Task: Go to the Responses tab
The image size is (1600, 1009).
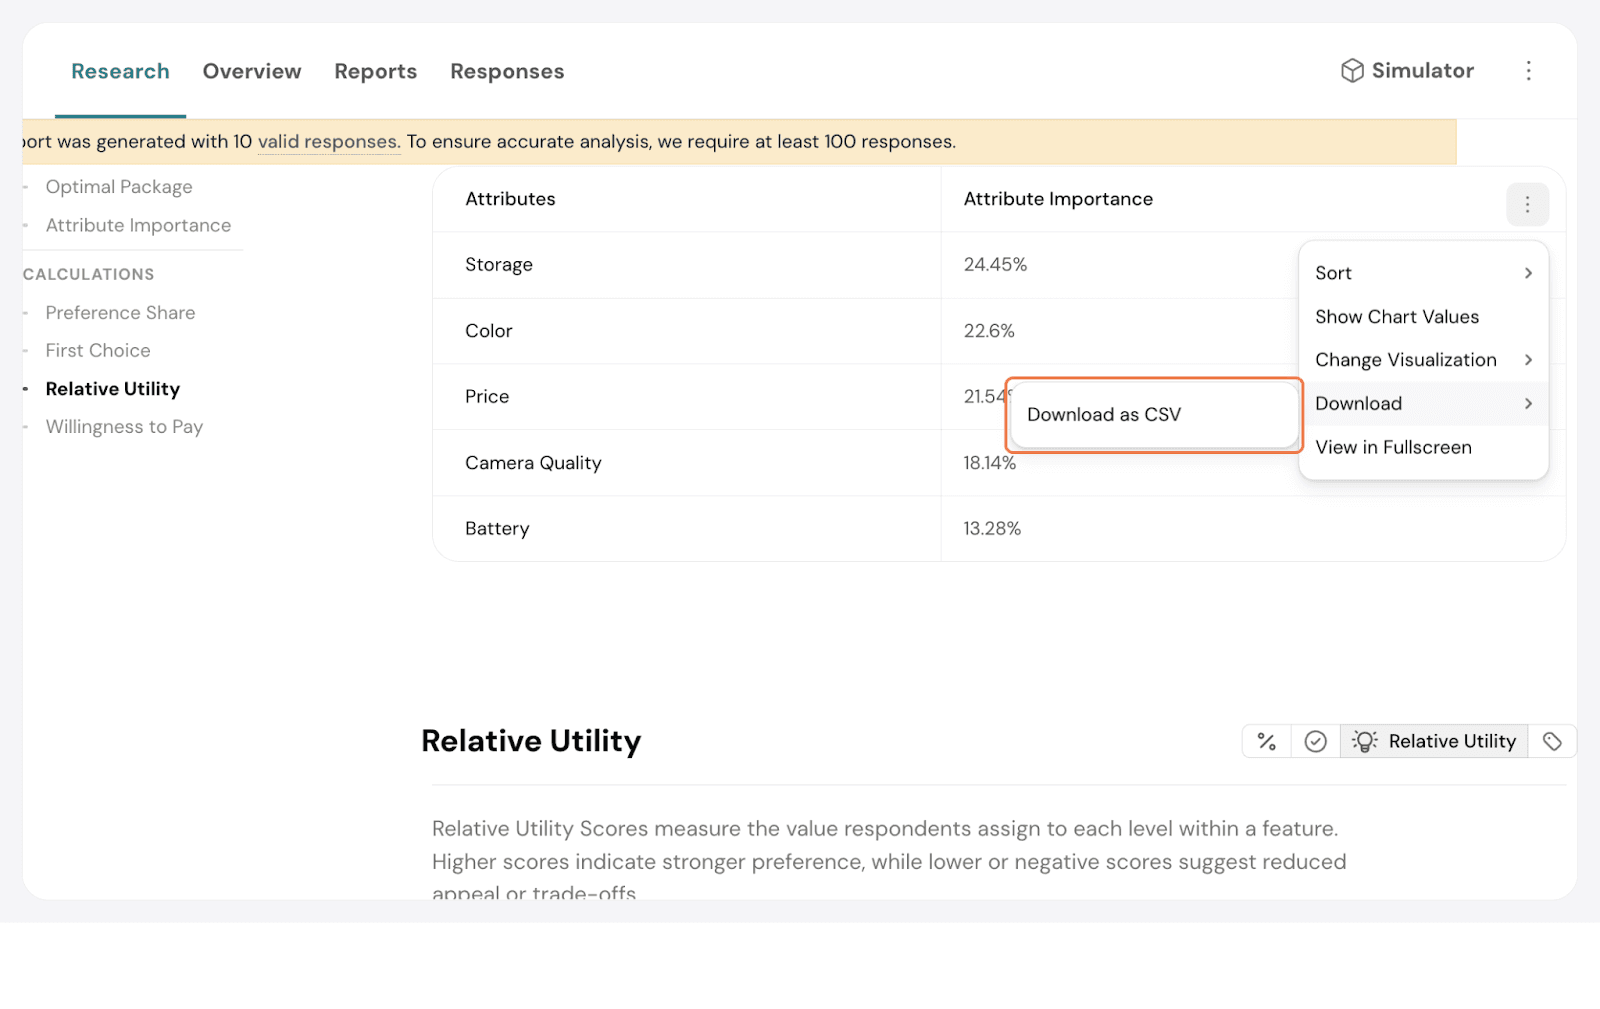Action: coord(507,72)
